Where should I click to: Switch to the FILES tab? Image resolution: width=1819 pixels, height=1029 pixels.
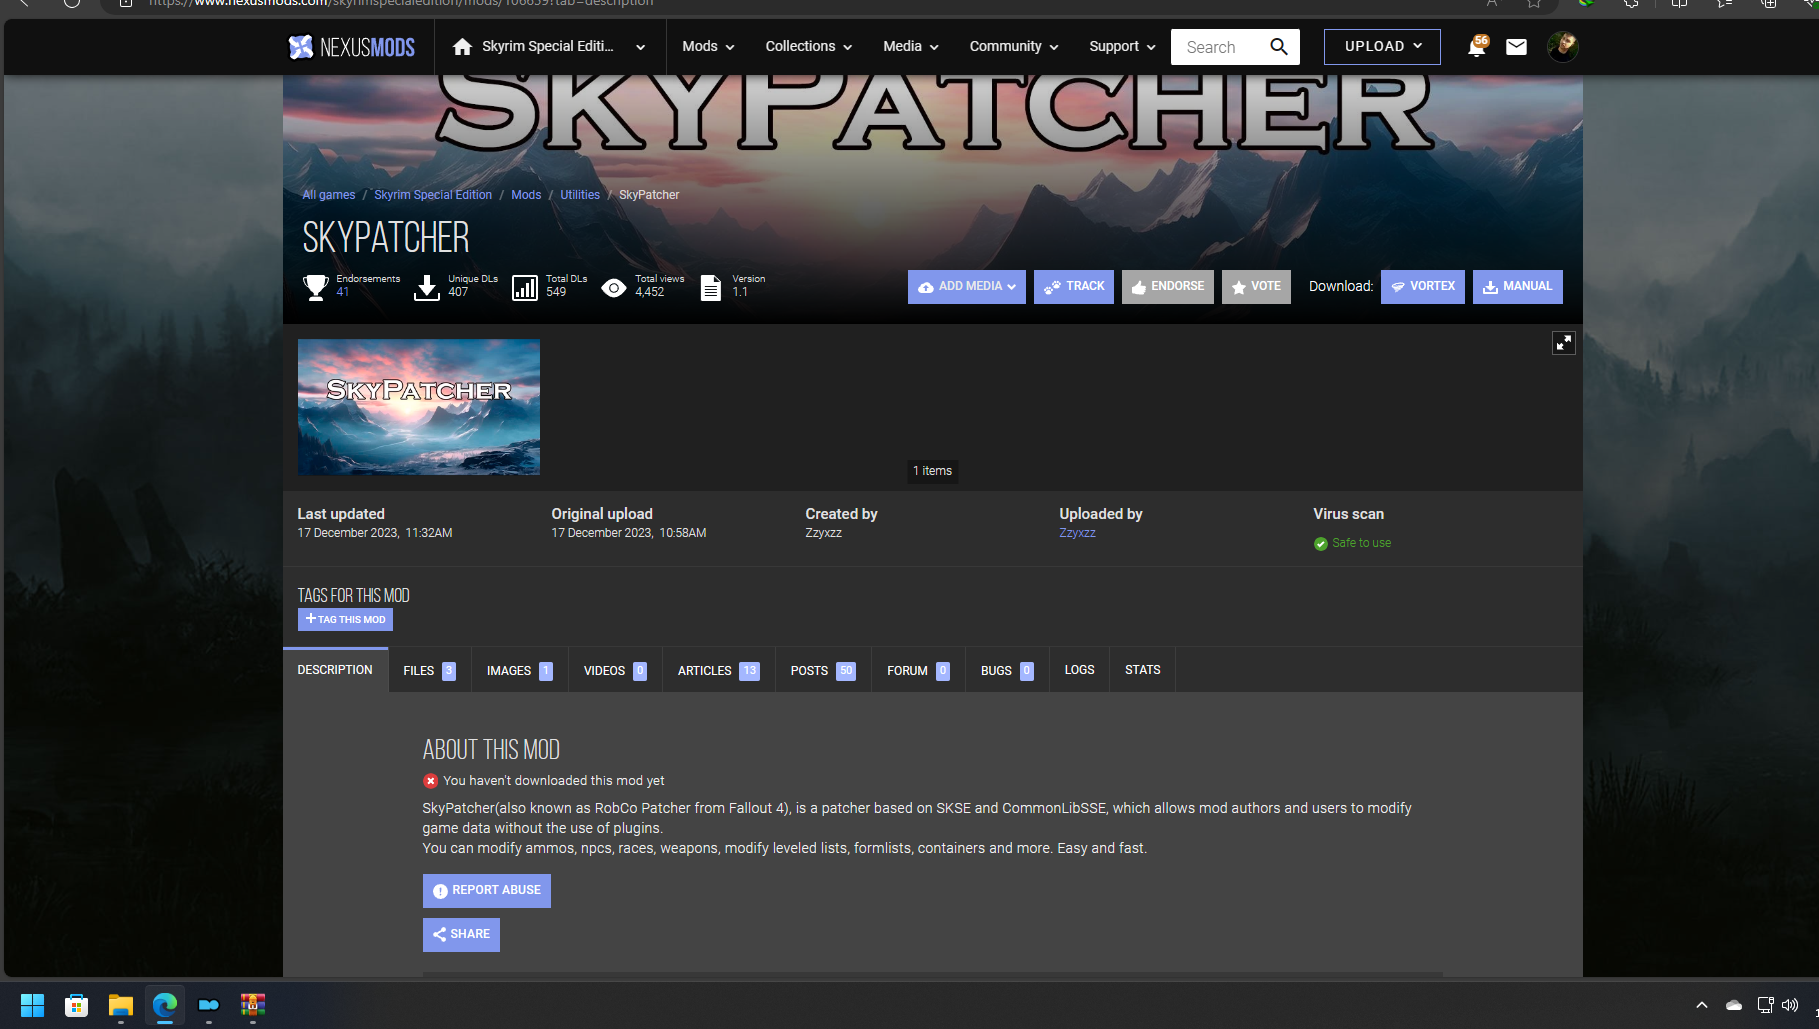(x=429, y=671)
